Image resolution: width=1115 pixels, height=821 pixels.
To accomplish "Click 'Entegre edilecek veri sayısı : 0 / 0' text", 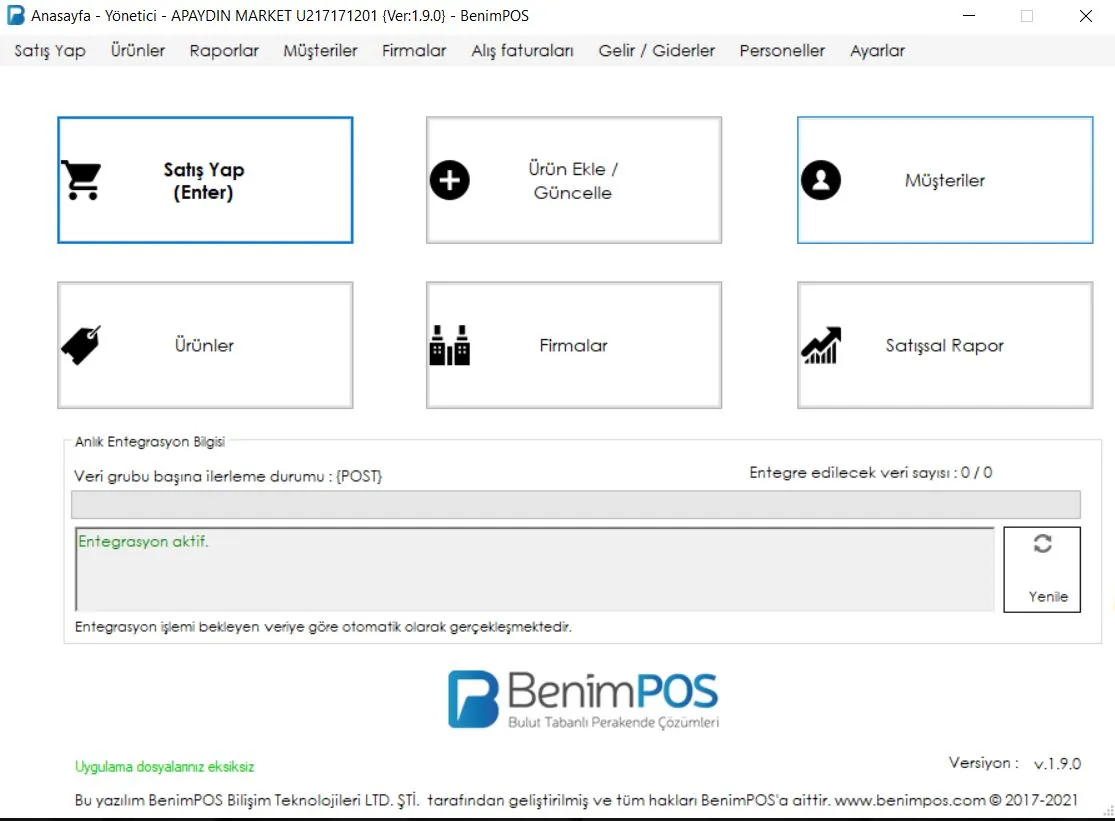I will (x=870, y=473).
